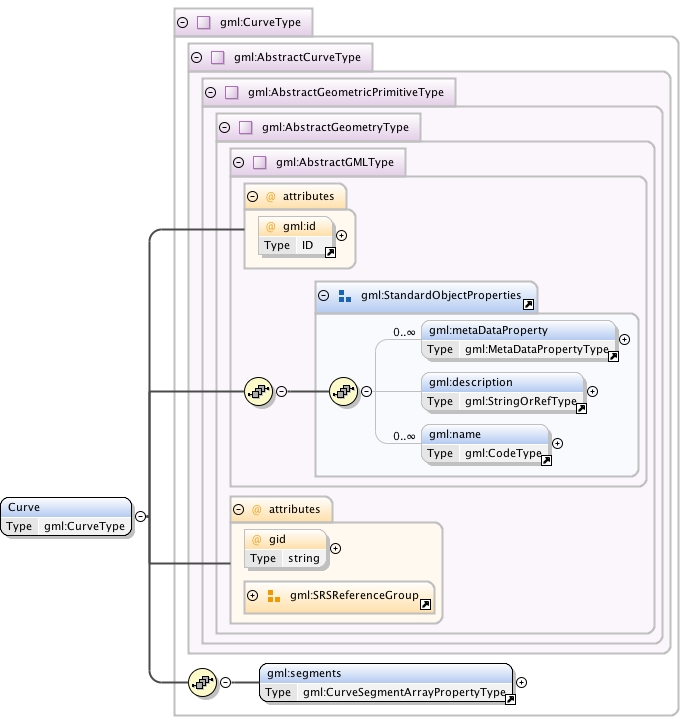
Task: Collapse gml:AbstractGeometricPrimitiveType container
Action: coord(210,92)
